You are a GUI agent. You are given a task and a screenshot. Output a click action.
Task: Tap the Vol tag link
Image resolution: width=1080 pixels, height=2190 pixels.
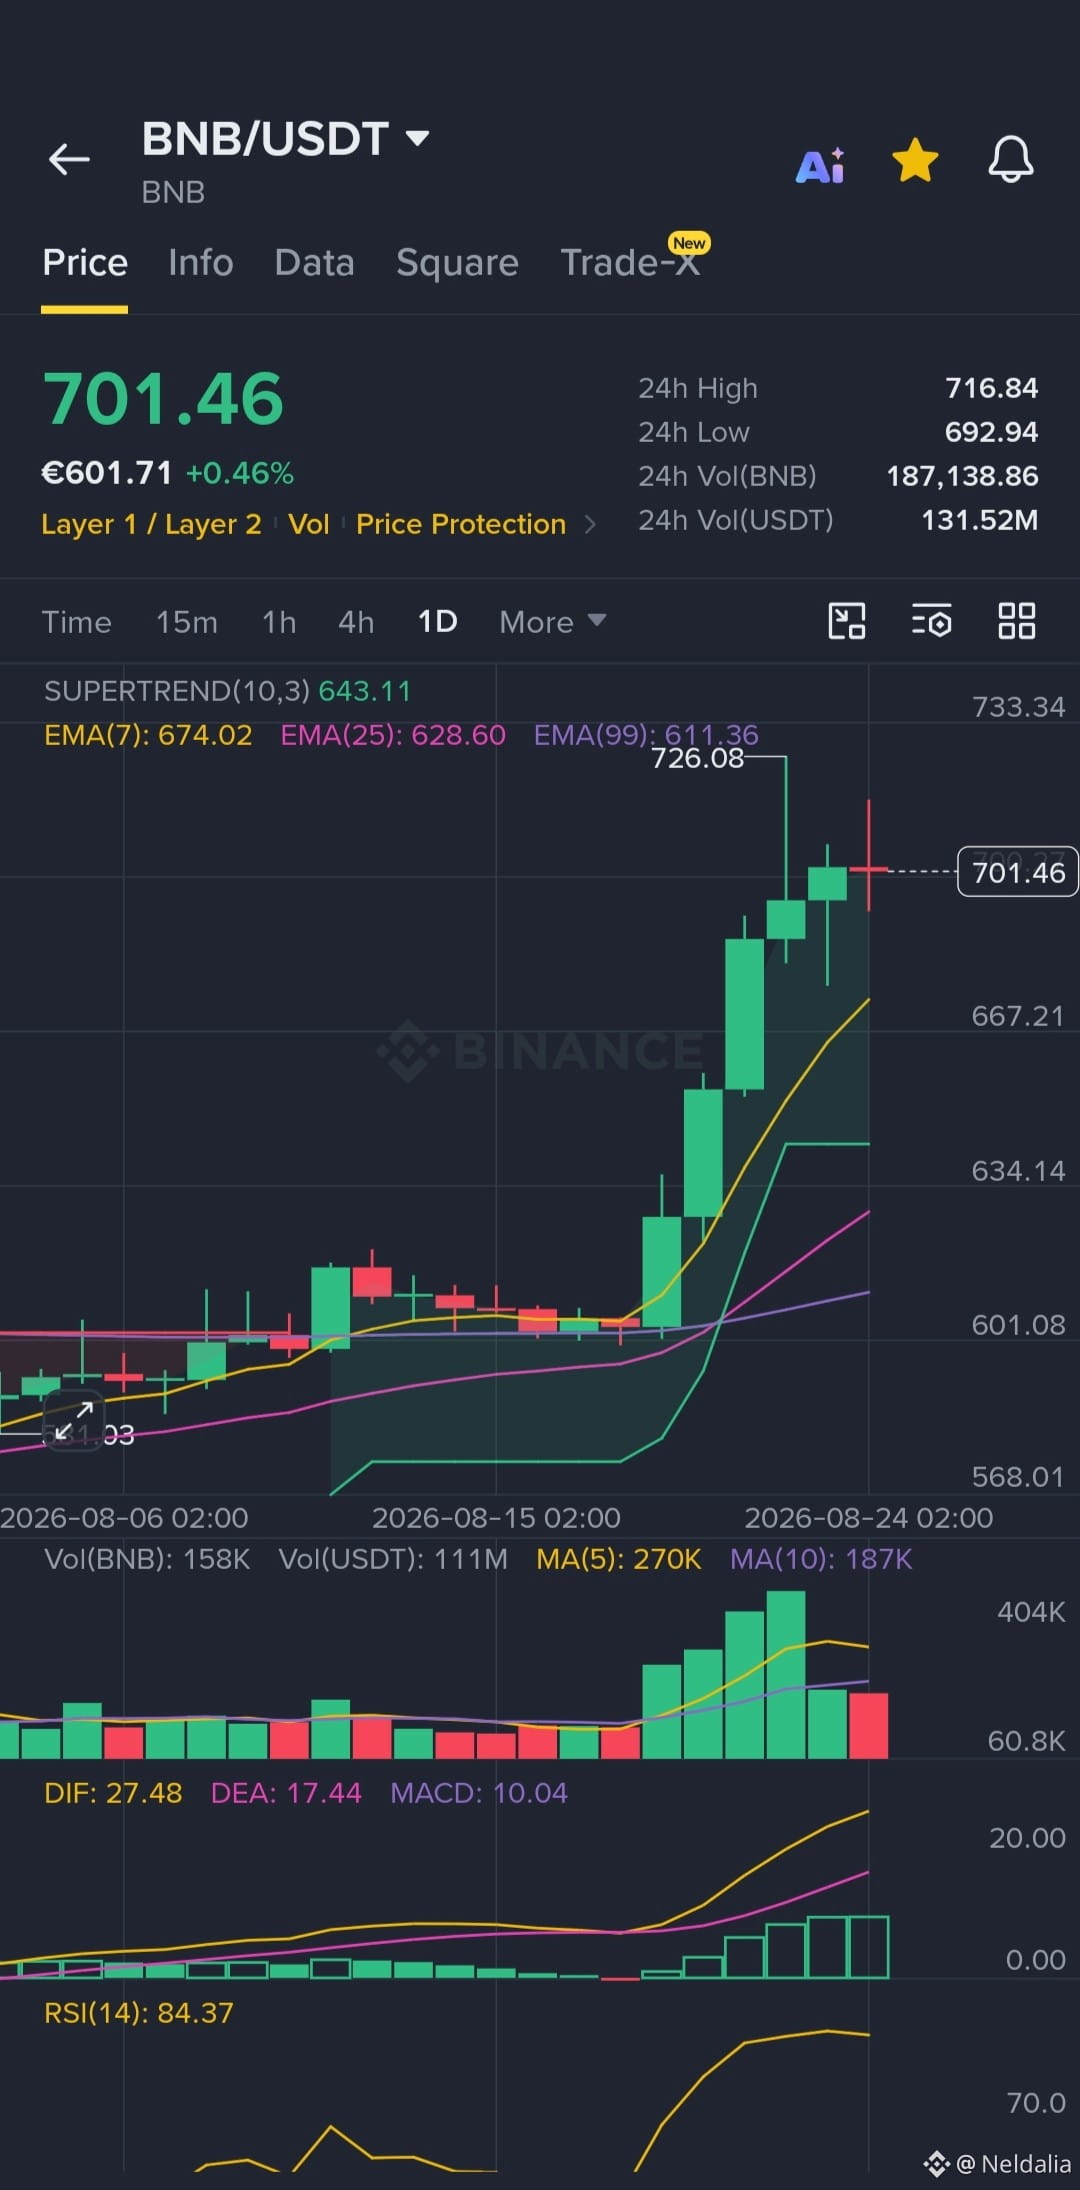[x=309, y=524]
